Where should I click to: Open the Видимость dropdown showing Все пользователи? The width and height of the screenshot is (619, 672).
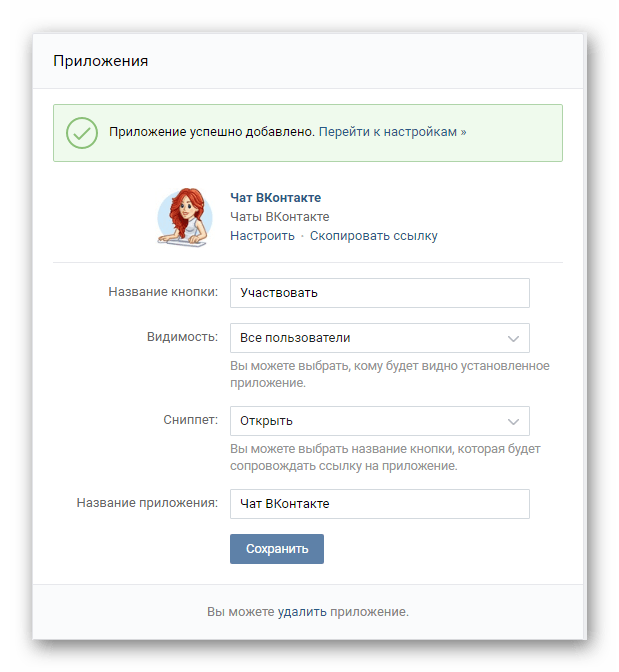point(380,338)
